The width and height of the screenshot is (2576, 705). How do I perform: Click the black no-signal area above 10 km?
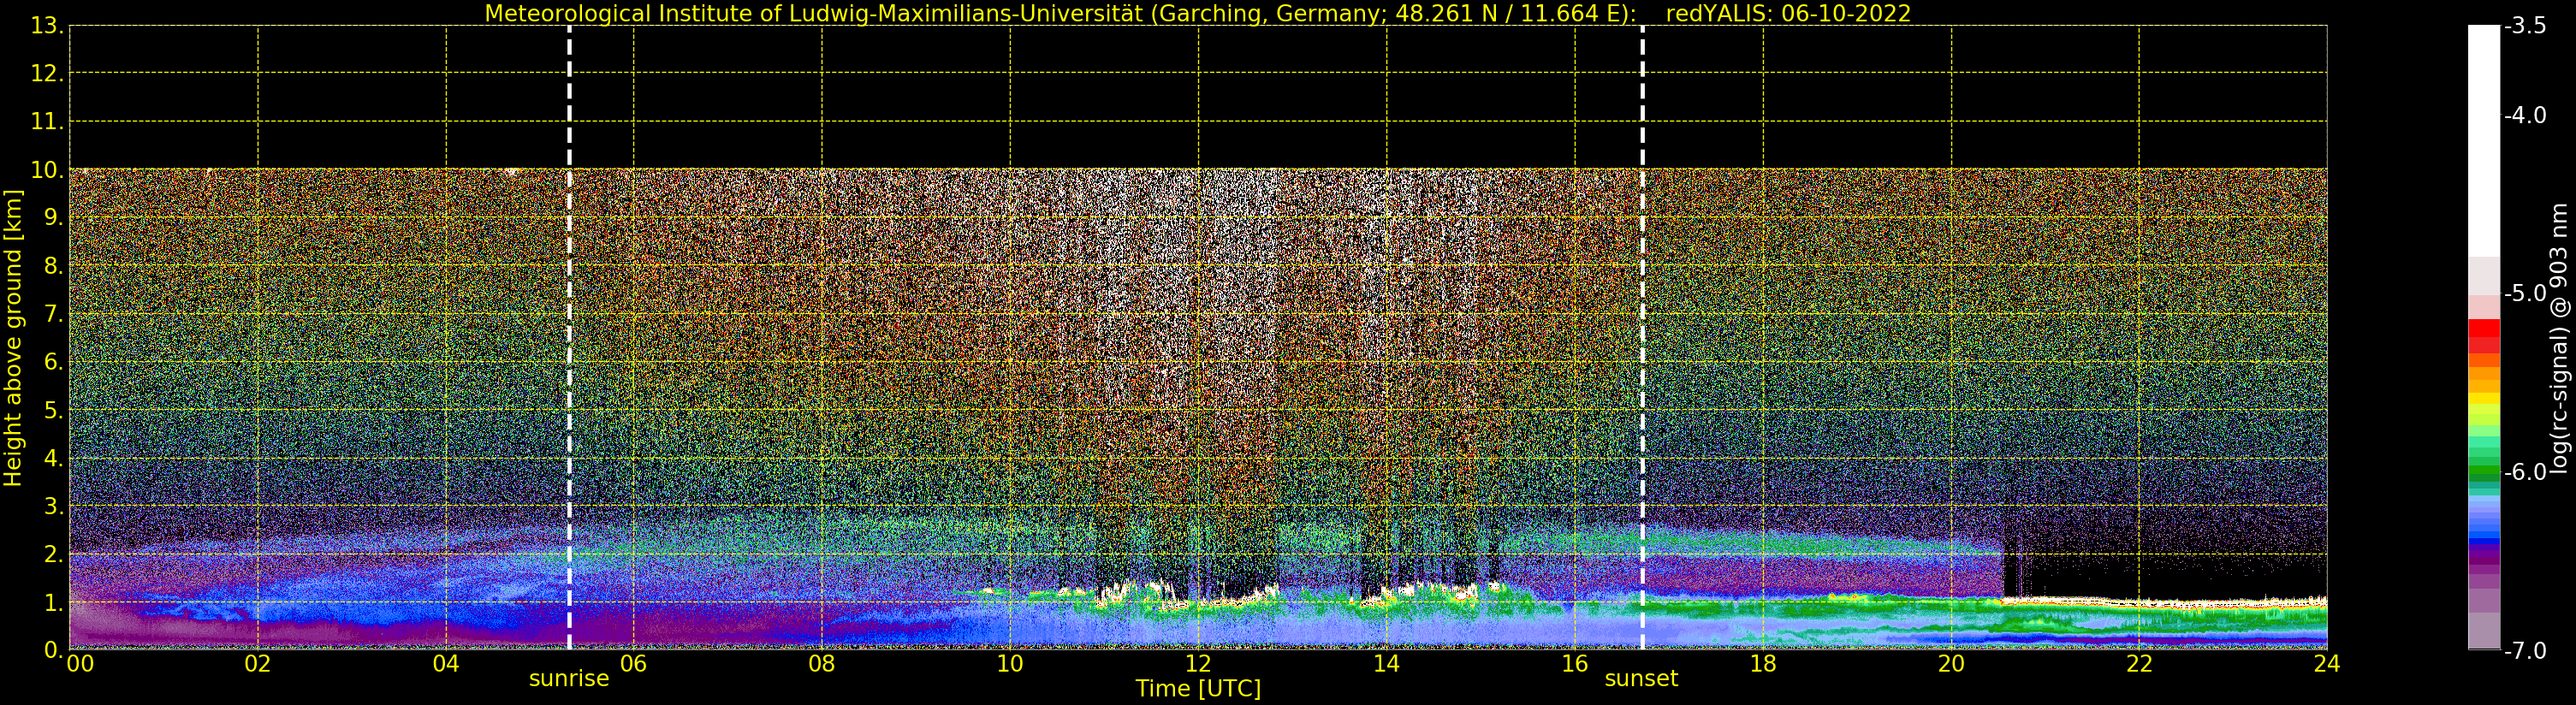pyautogui.click(x=1198, y=97)
